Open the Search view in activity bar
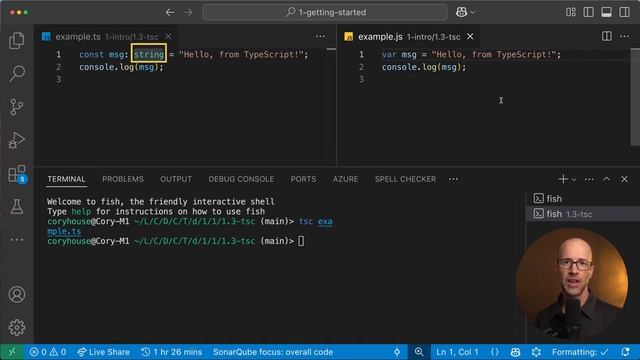Image resolution: width=640 pixels, height=360 pixels. click(x=17, y=73)
